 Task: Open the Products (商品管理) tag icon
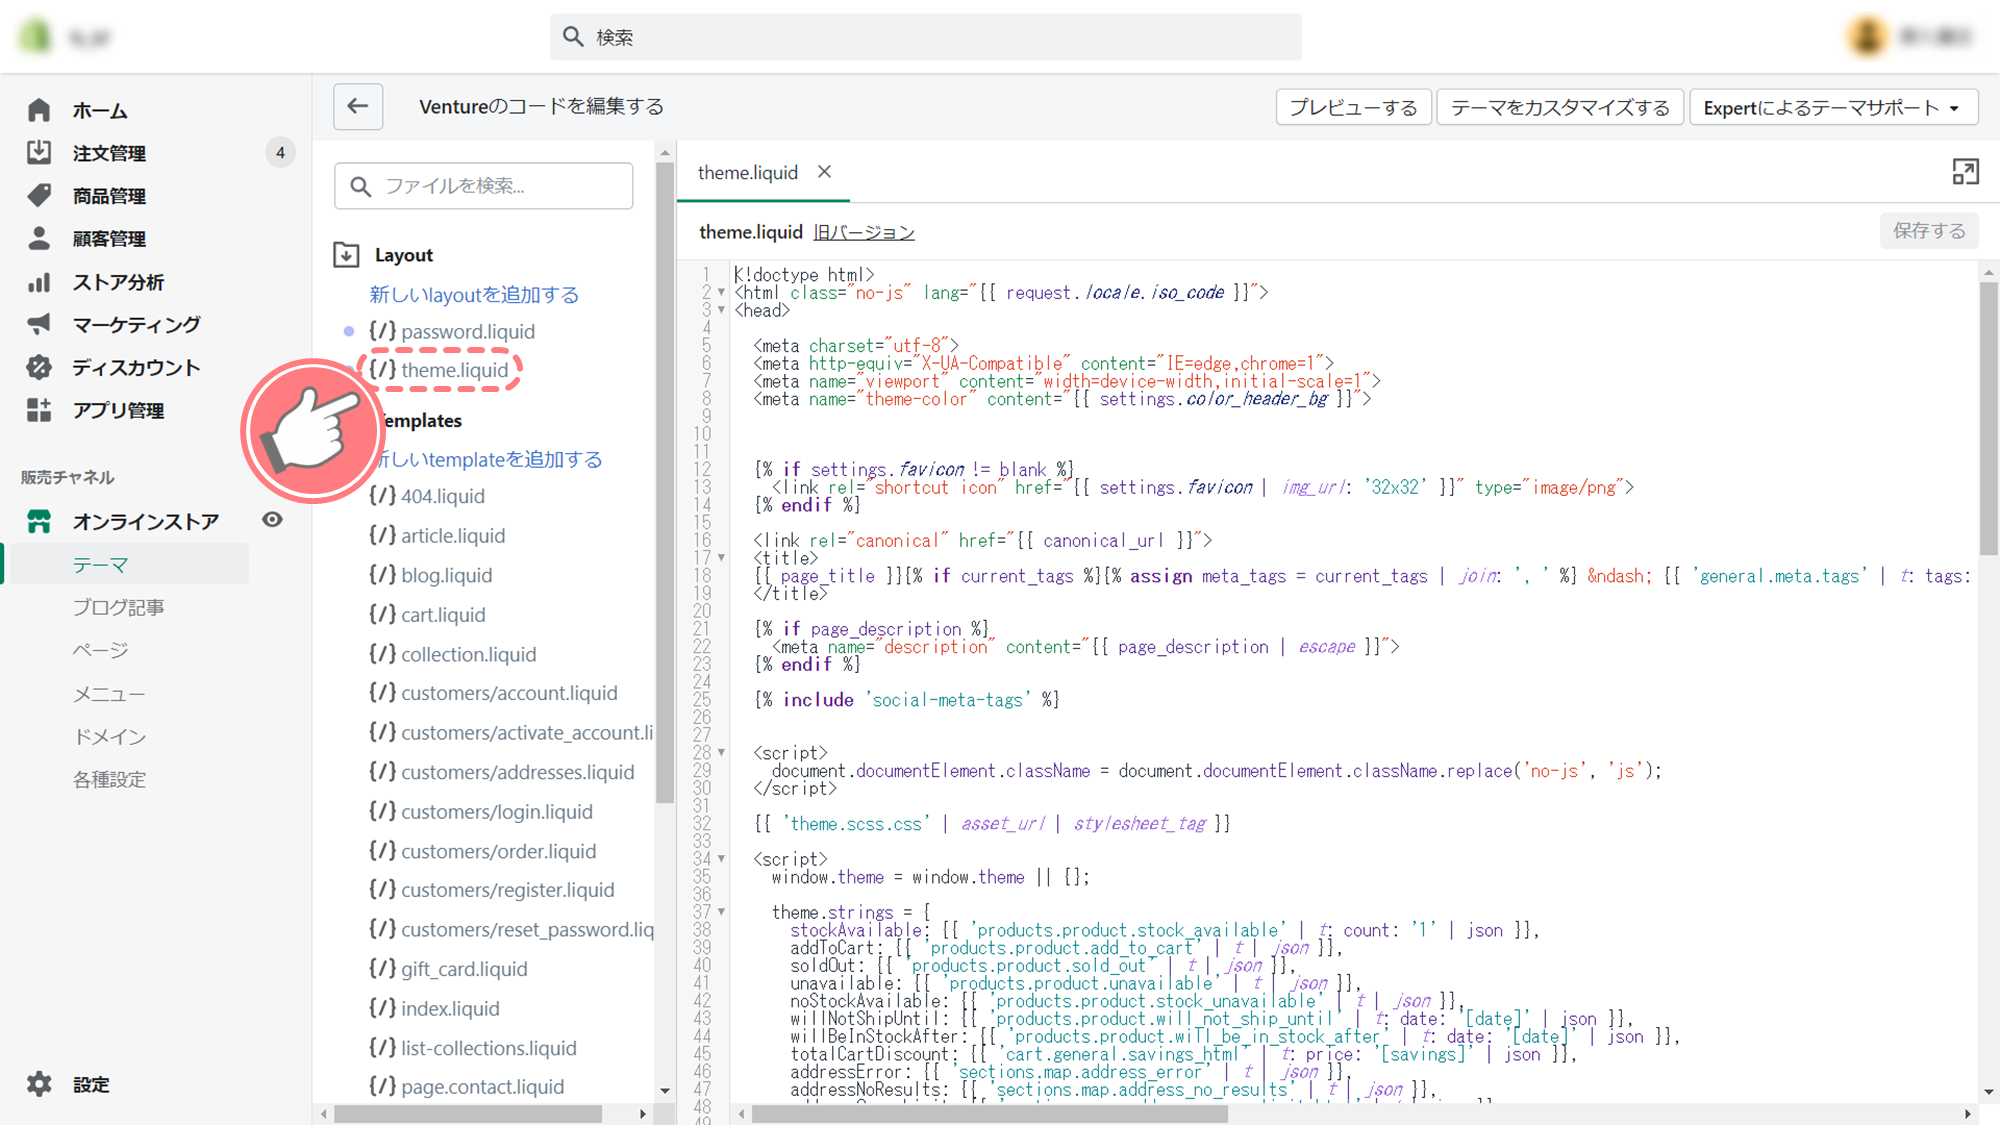[x=39, y=195]
